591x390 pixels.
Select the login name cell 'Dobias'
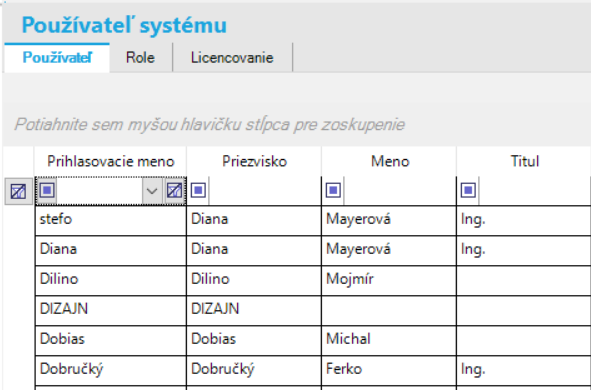pyautogui.click(x=110, y=340)
